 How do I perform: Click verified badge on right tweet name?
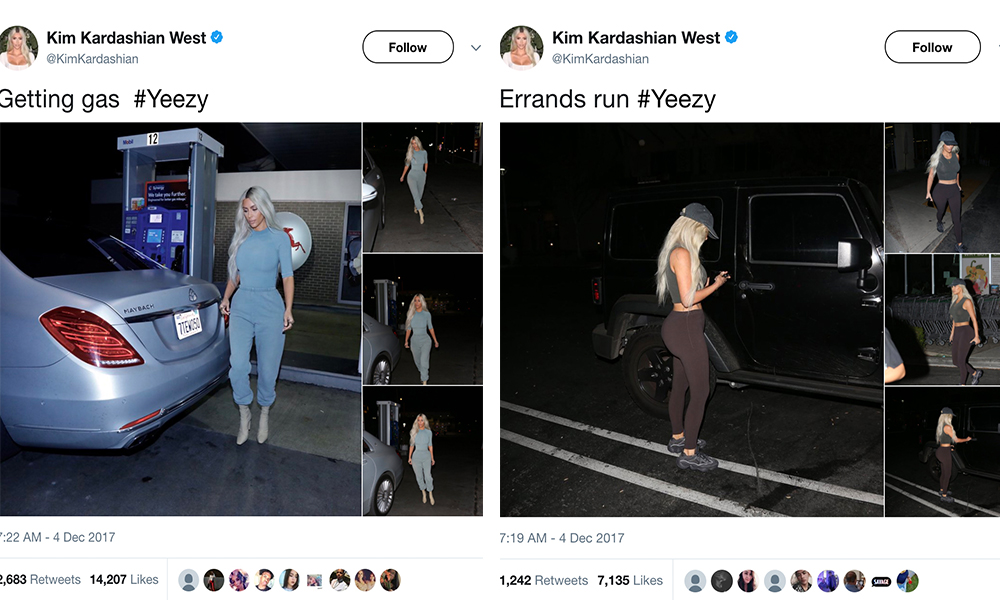[x=732, y=37]
